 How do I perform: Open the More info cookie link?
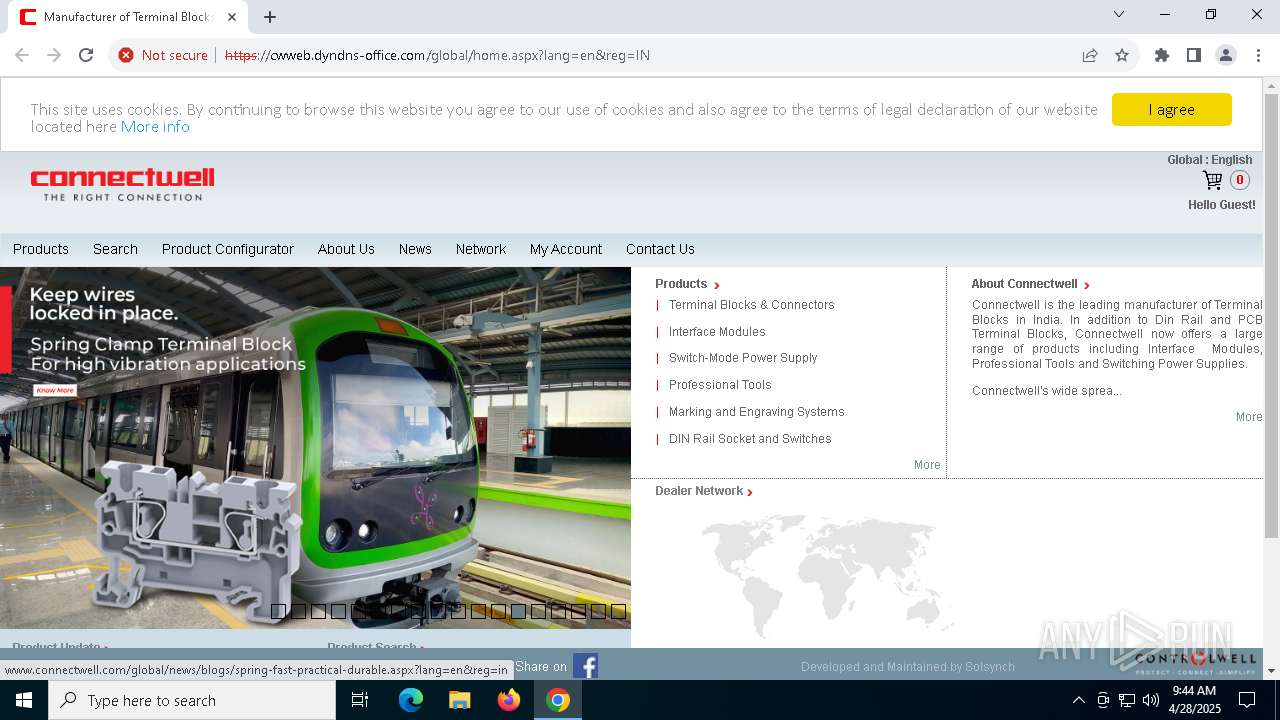[x=155, y=127]
